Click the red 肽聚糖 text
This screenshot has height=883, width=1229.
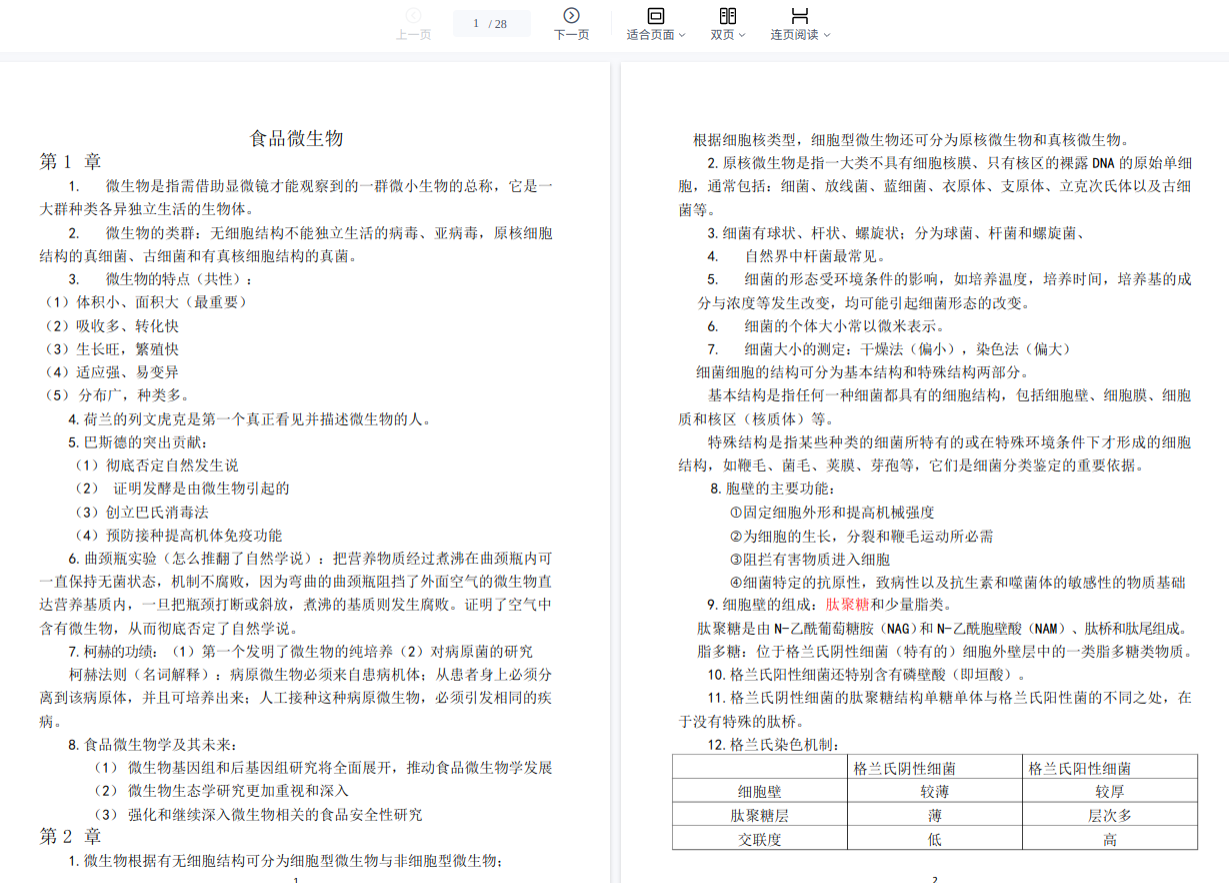coord(847,605)
